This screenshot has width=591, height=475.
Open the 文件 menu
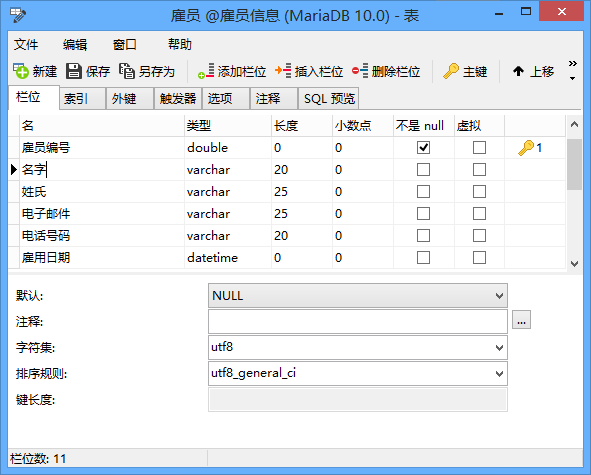pos(26,44)
